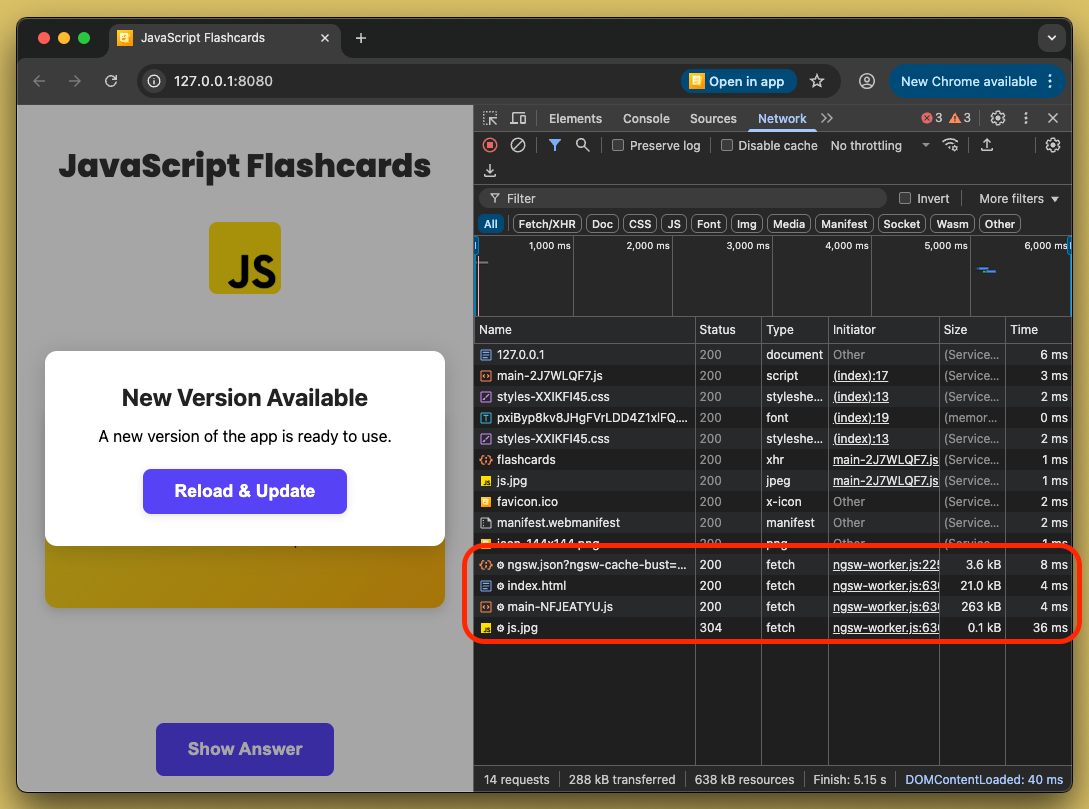Open the No throttling dropdown
The height and width of the screenshot is (809, 1089).
tap(879, 145)
